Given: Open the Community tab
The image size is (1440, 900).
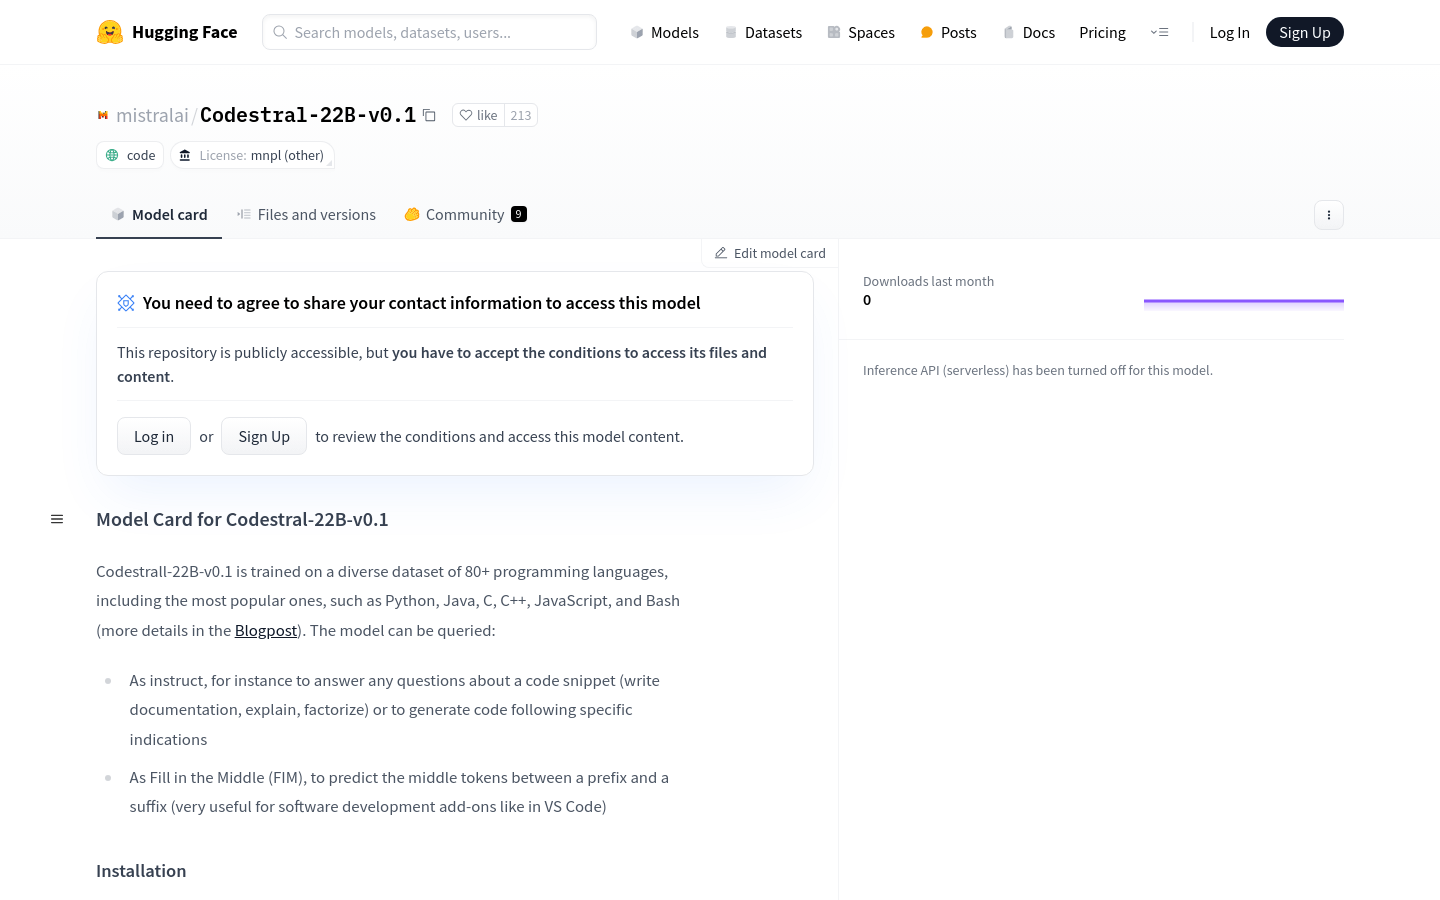Looking at the screenshot, I should pos(465,214).
